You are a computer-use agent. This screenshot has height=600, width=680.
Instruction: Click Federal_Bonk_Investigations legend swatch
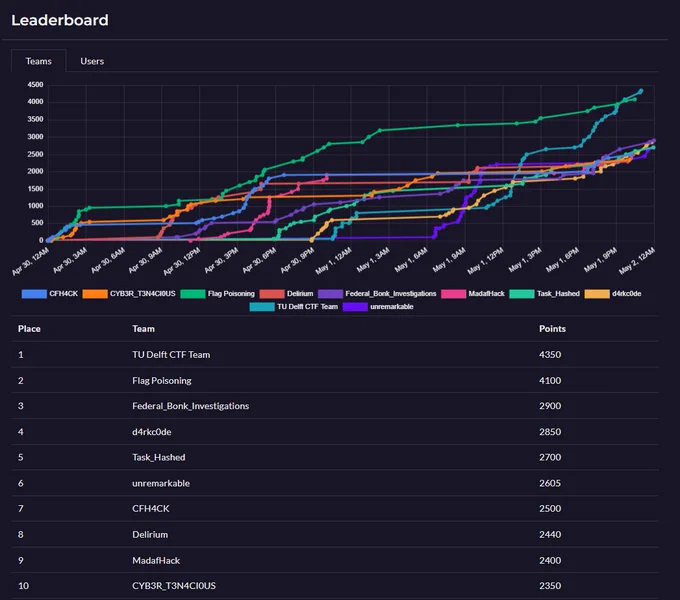tap(330, 294)
